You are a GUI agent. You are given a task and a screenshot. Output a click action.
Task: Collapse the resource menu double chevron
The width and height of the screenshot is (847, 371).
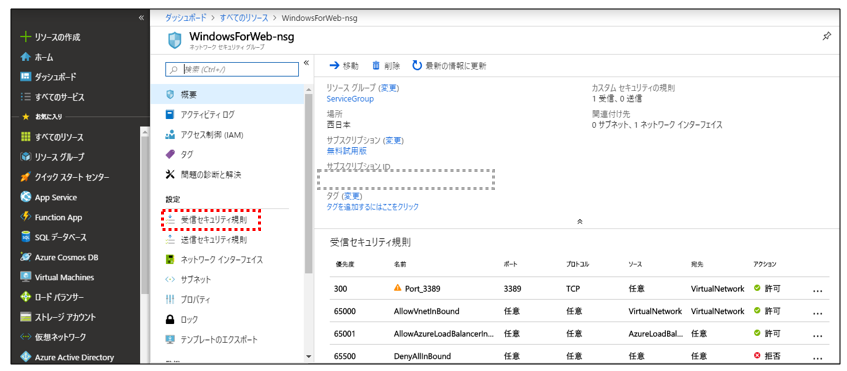pos(306,63)
